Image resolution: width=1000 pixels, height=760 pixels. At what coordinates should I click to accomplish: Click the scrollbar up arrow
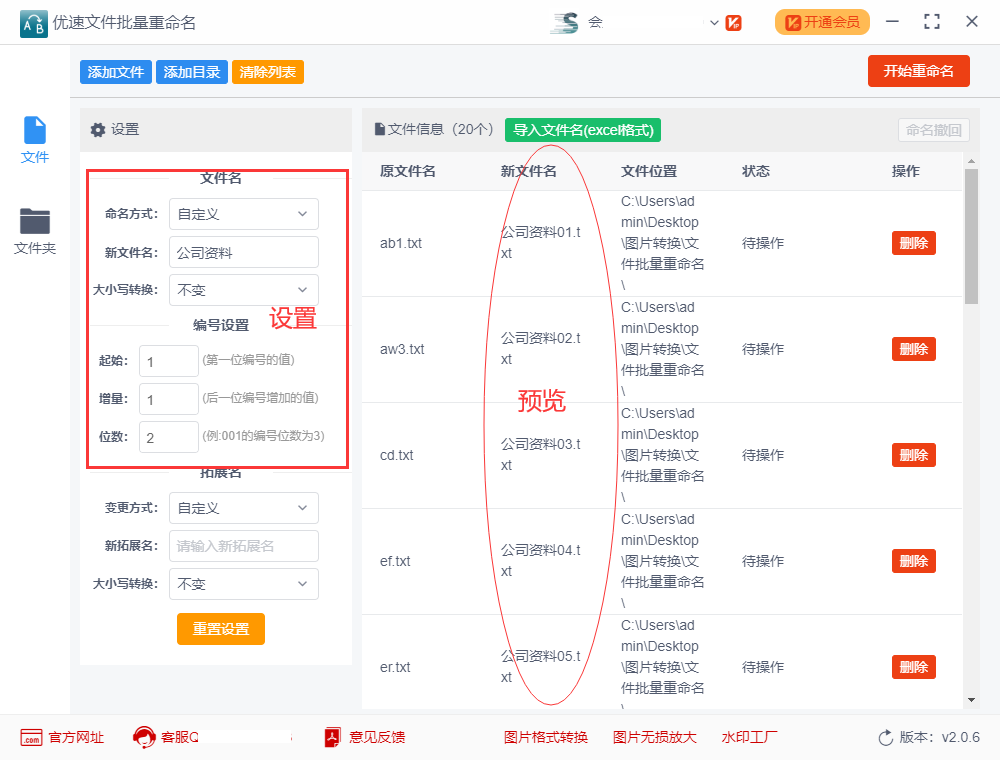[x=971, y=161]
